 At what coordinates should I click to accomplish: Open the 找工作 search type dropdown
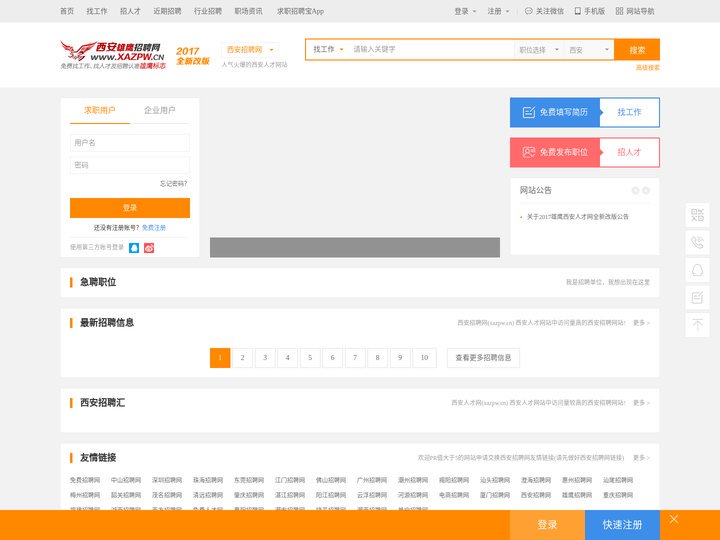coord(328,49)
